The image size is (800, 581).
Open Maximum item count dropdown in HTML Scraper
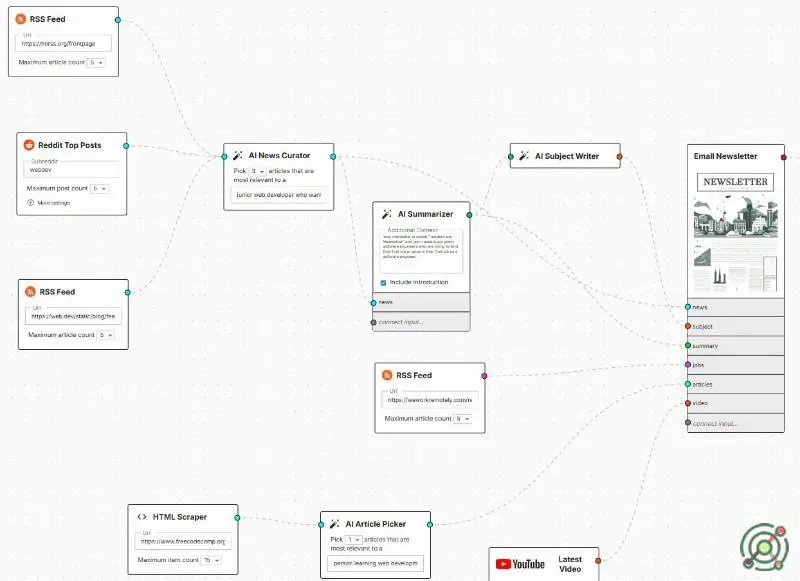211,560
